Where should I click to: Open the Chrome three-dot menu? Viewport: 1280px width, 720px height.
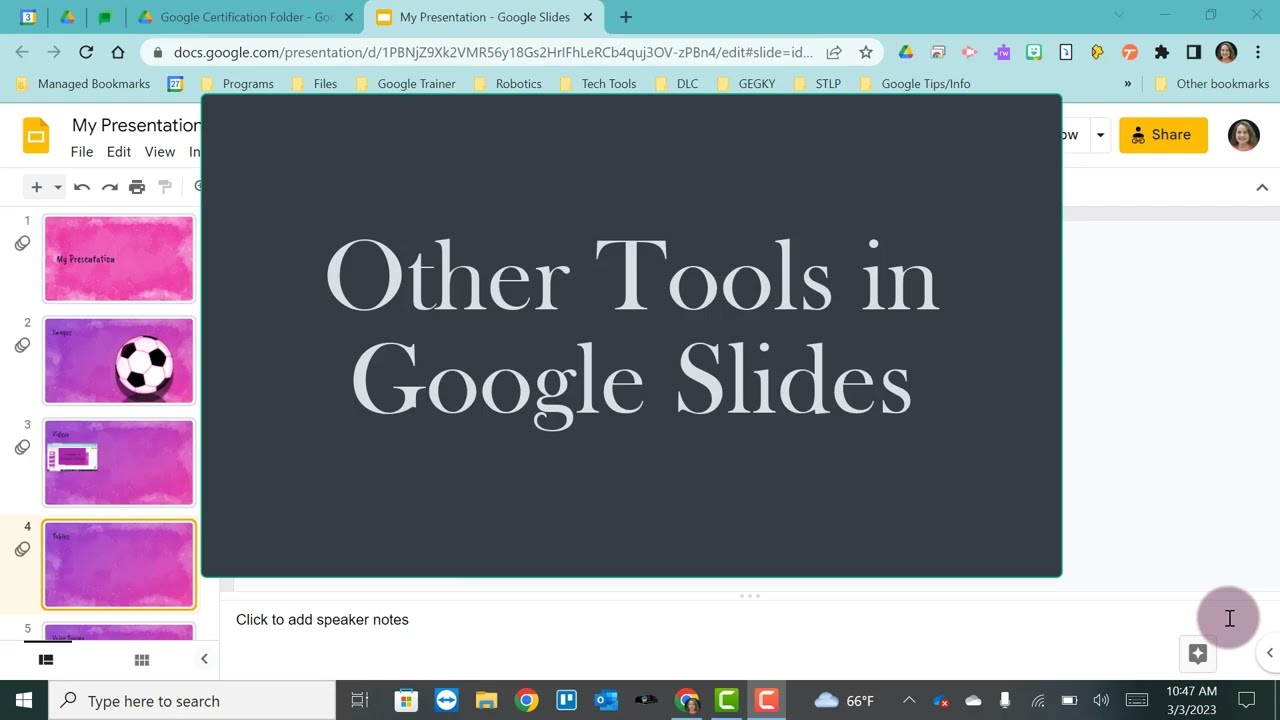(1257, 52)
